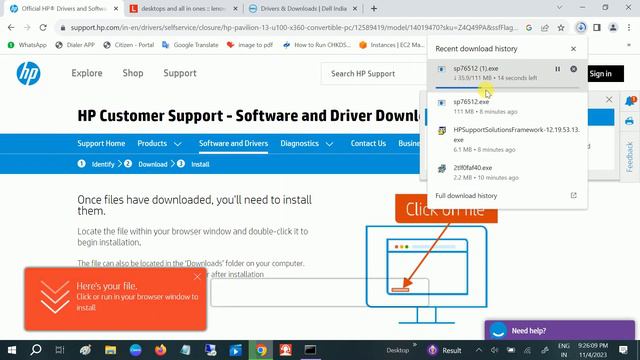
Task: Open the Dialer APP bookmark
Action: (75, 45)
